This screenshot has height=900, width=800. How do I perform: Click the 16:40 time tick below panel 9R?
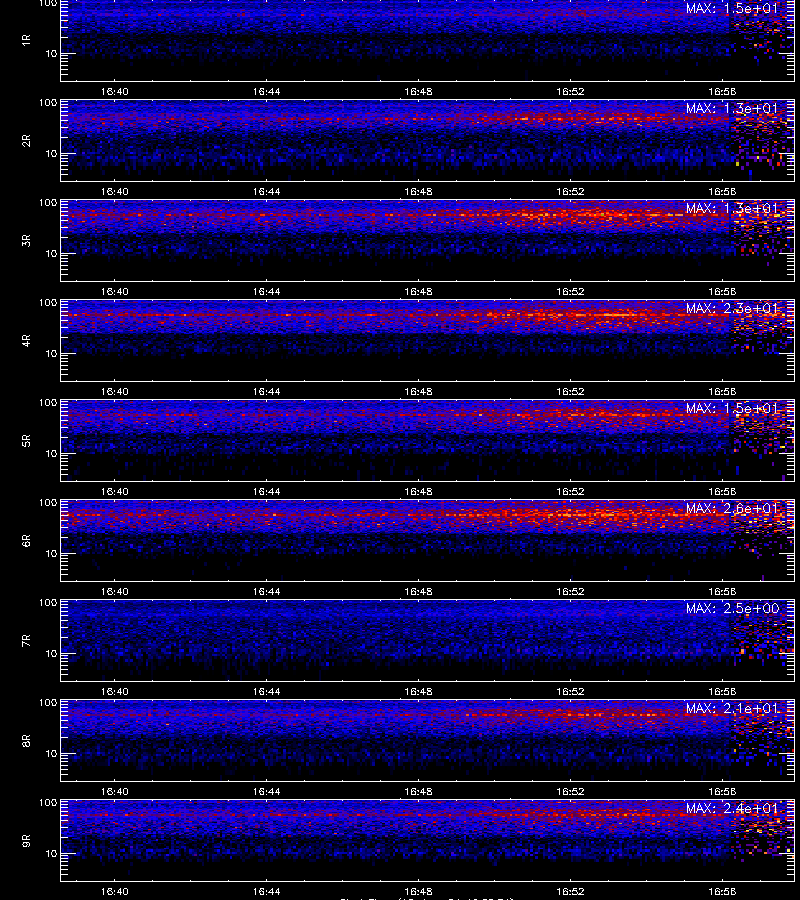(115, 891)
